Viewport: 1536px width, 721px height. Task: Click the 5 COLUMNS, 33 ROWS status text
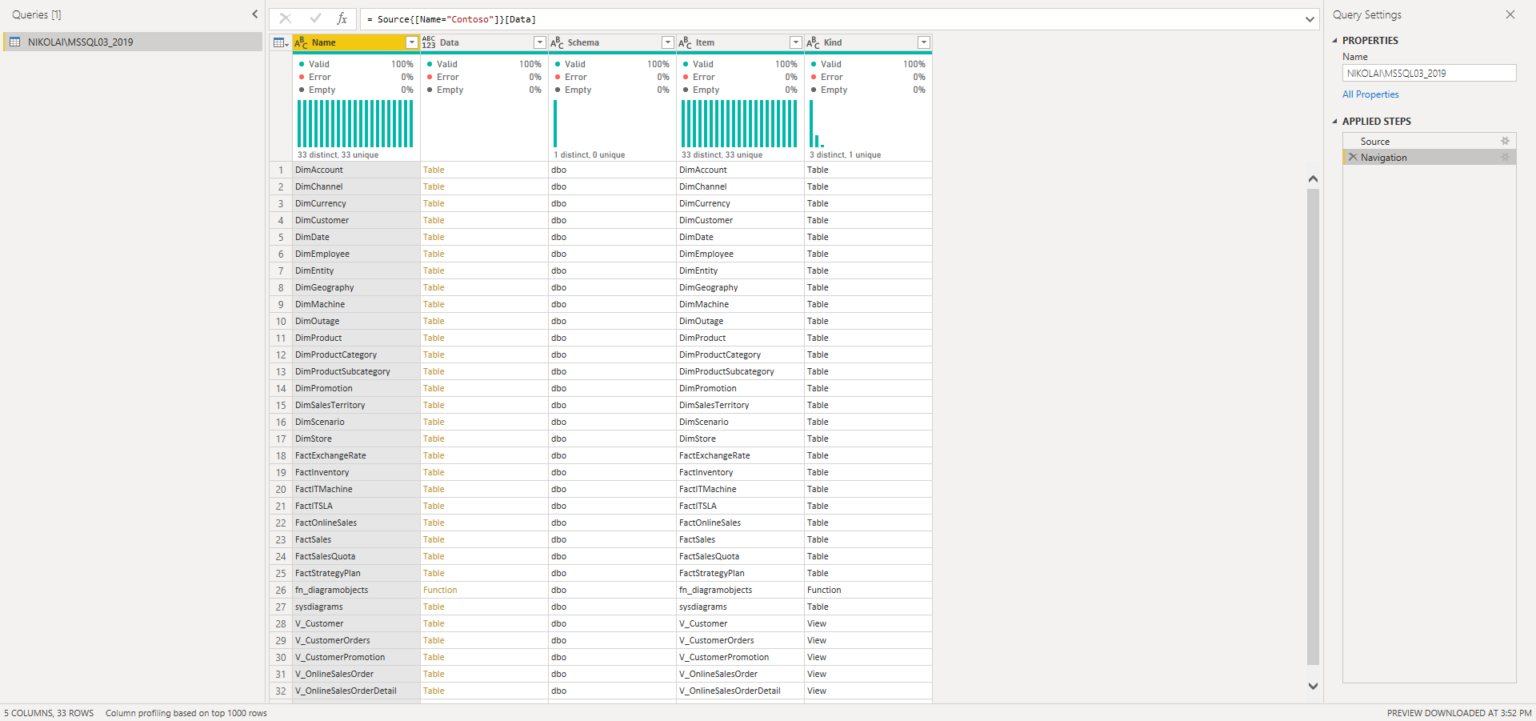pos(49,713)
